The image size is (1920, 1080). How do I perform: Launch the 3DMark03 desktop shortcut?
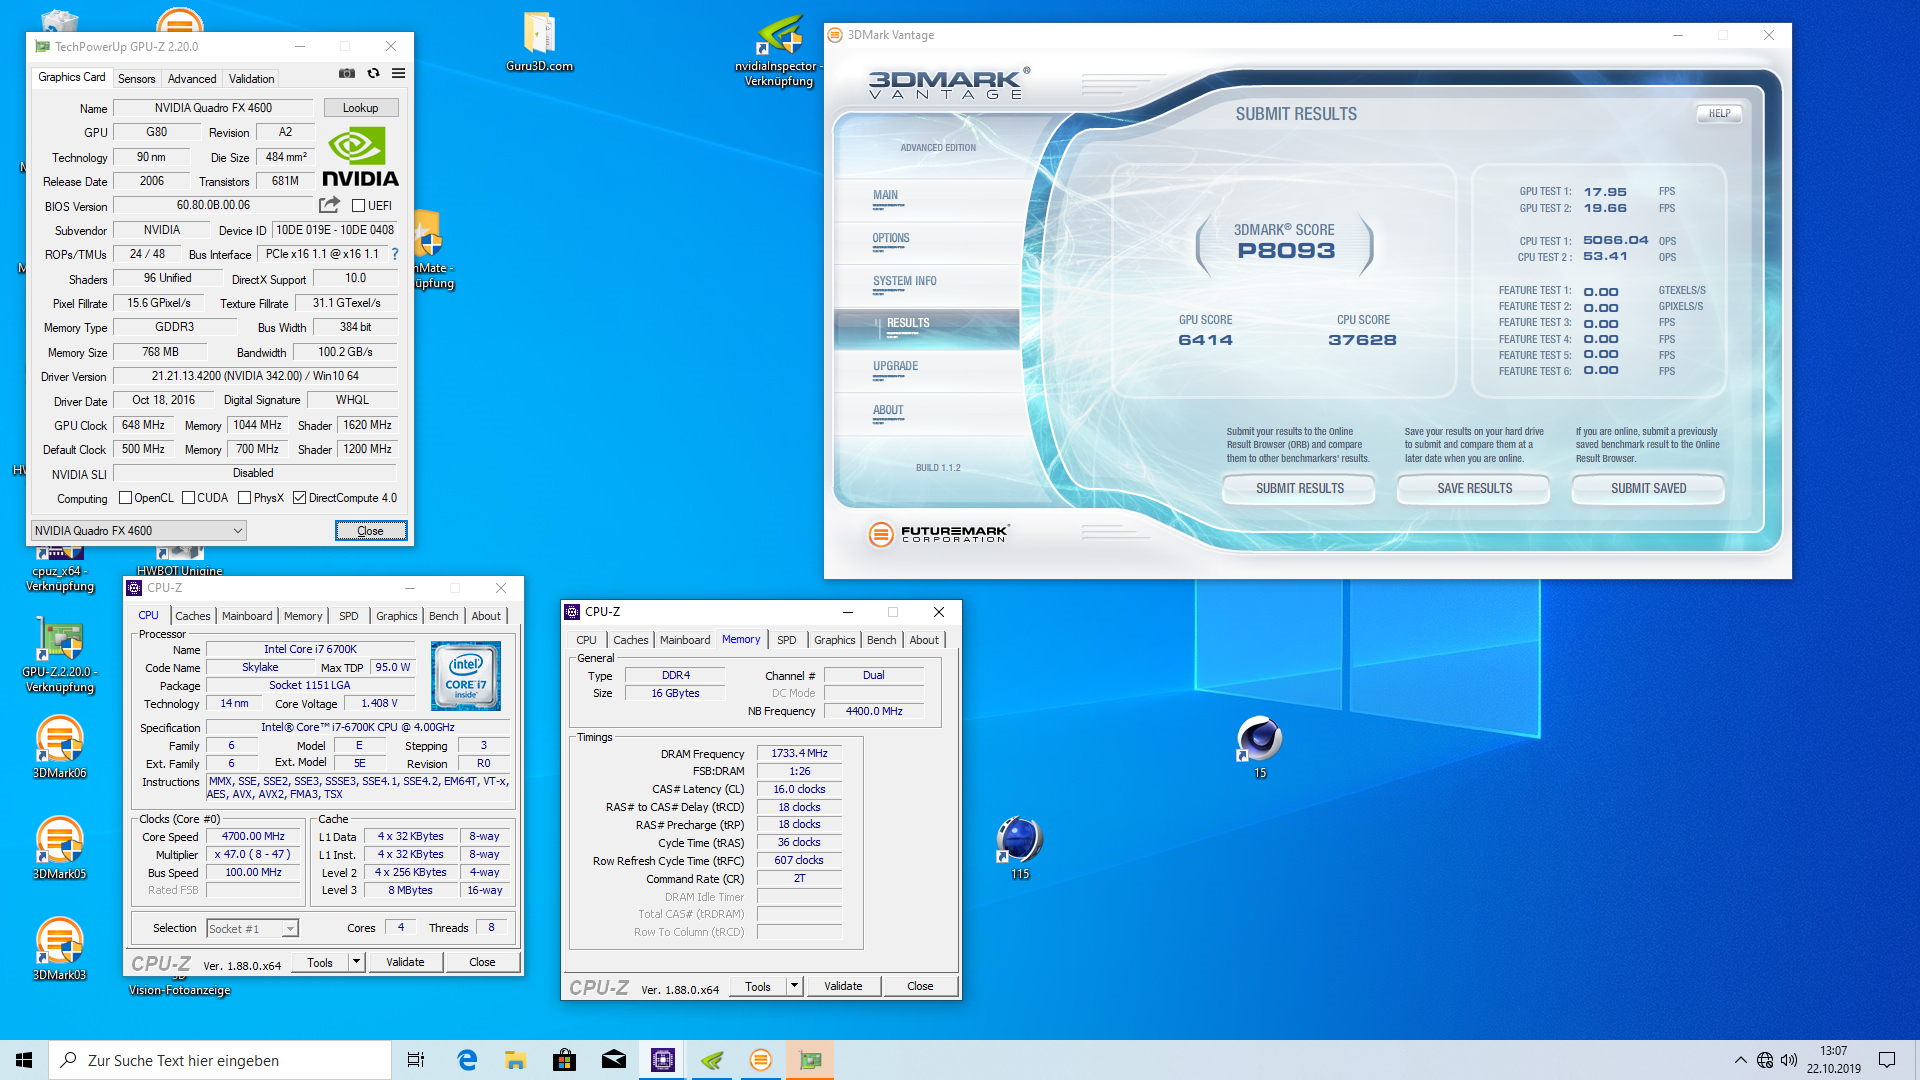point(60,949)
